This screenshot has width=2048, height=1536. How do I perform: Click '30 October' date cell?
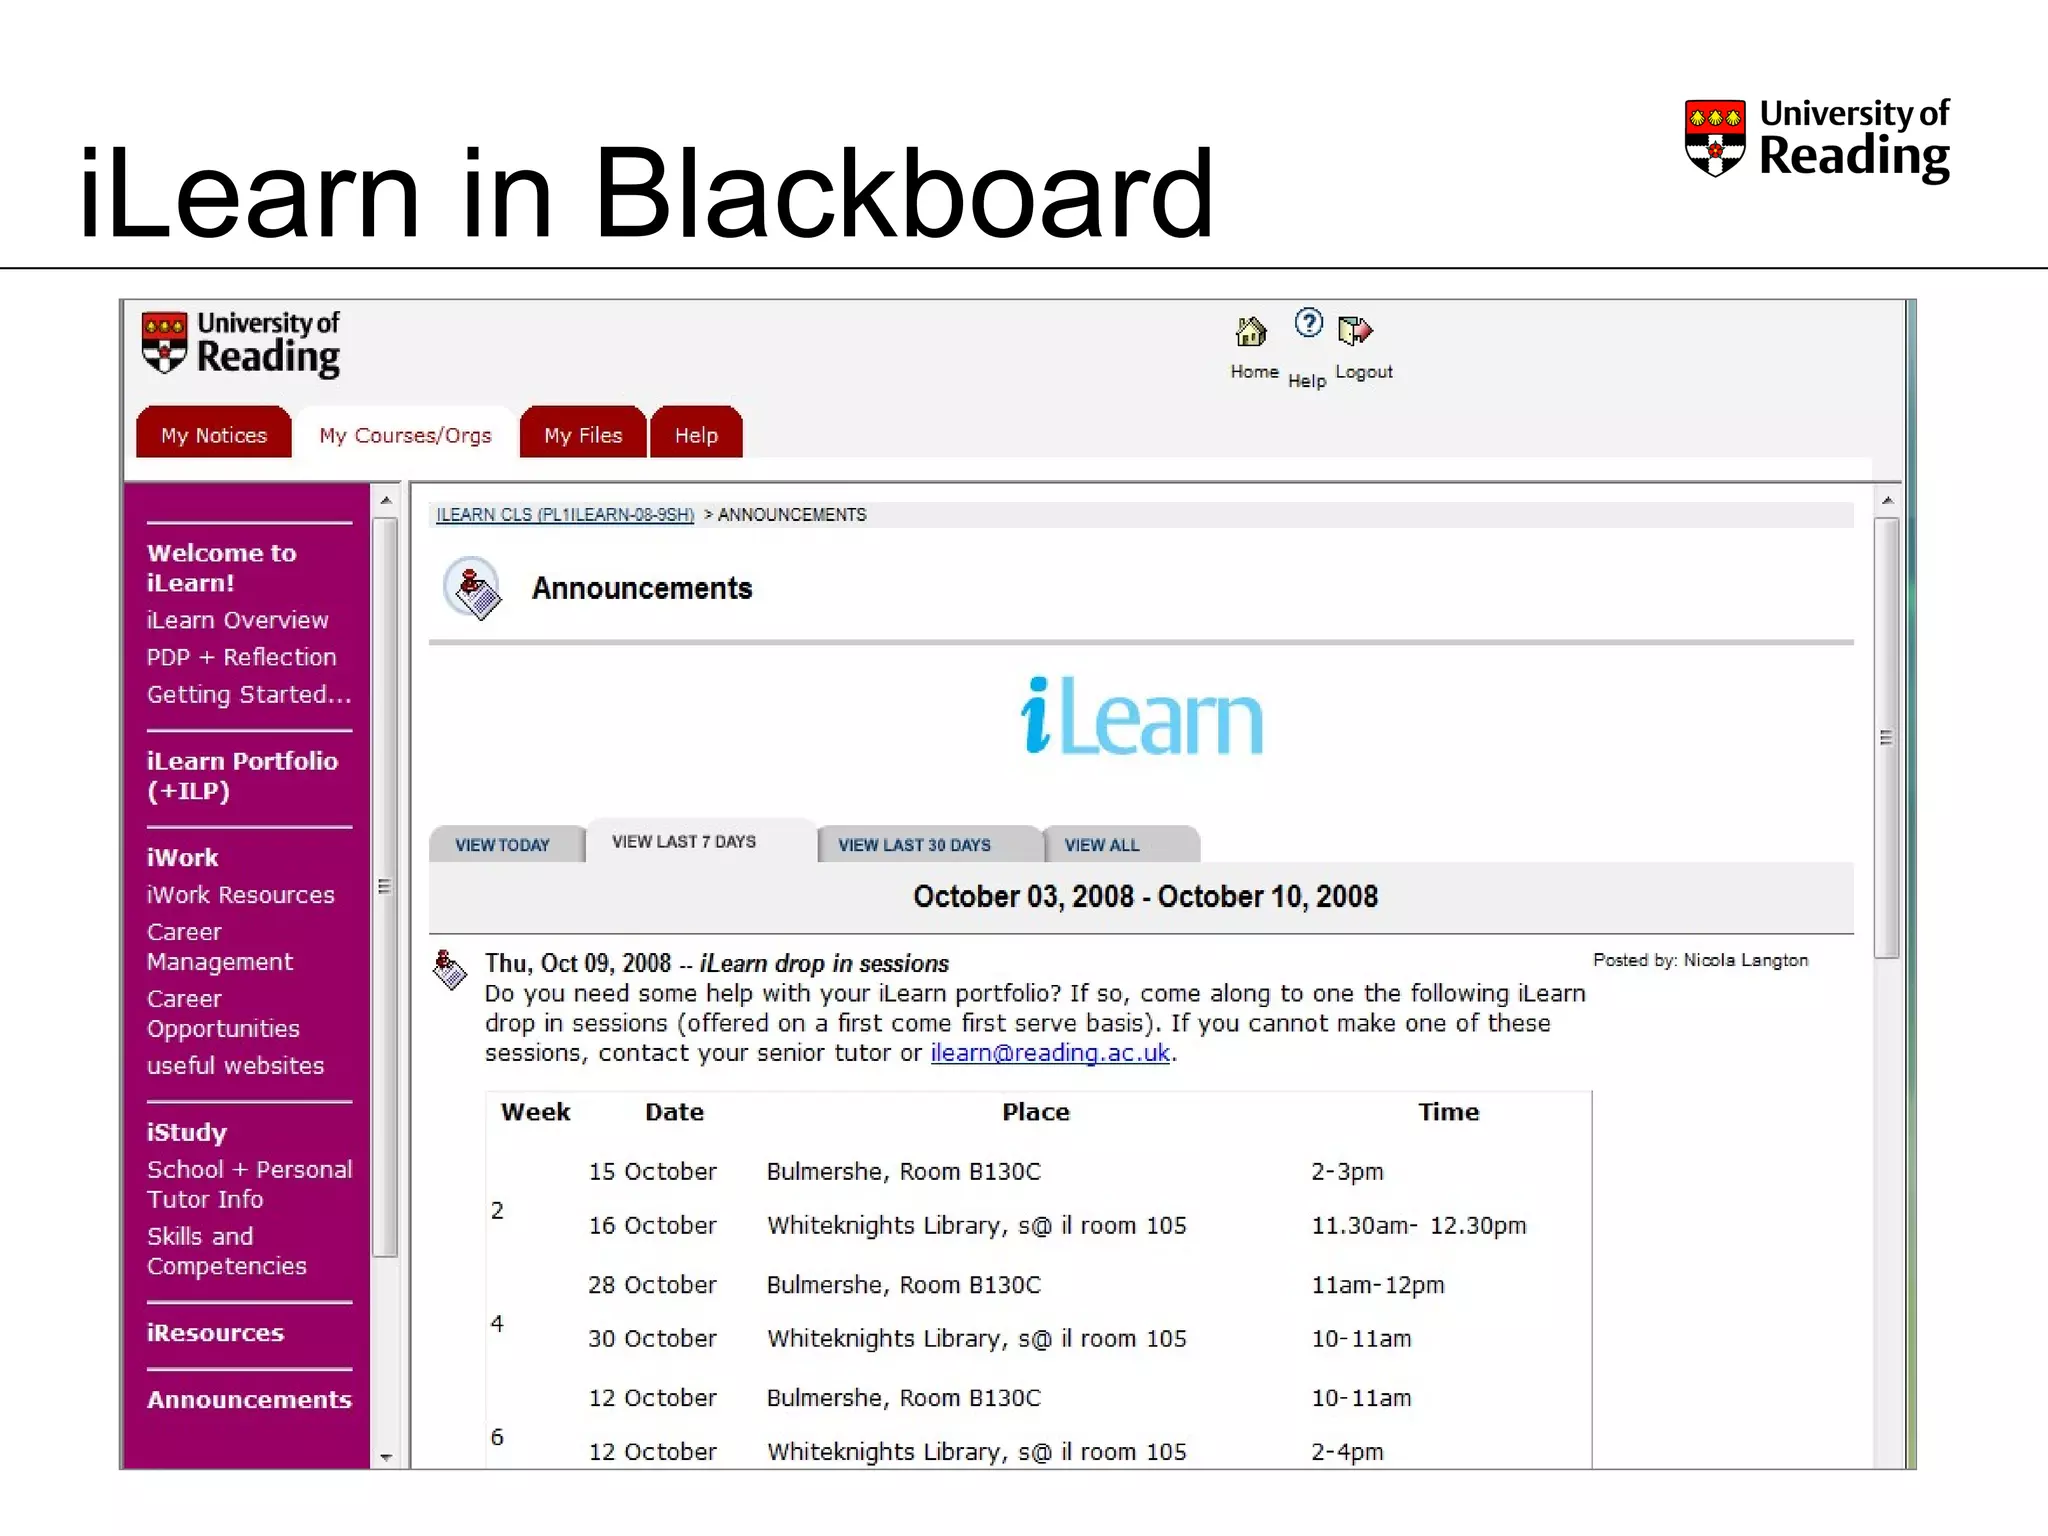tap(653, 1339)
